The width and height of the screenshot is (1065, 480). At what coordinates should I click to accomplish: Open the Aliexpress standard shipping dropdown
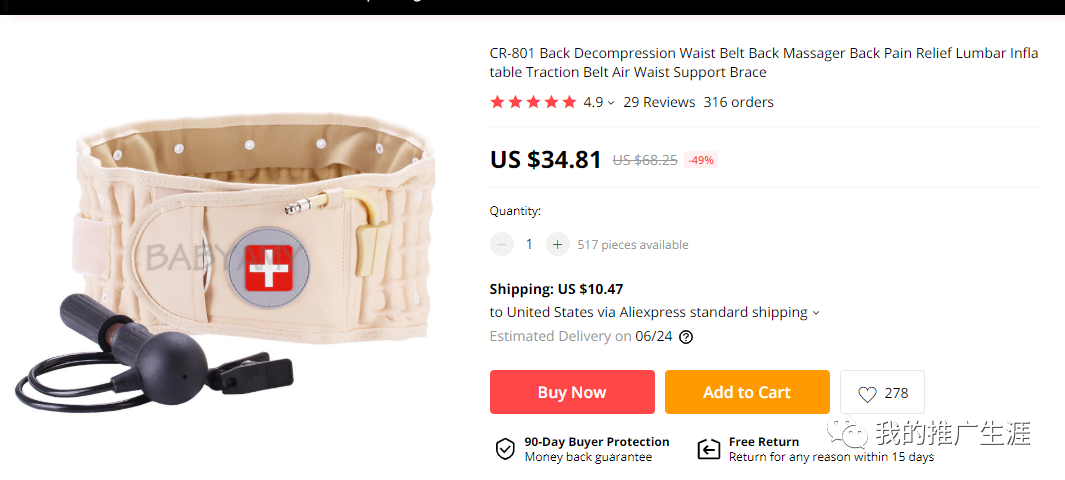click(x=815, y=313)
